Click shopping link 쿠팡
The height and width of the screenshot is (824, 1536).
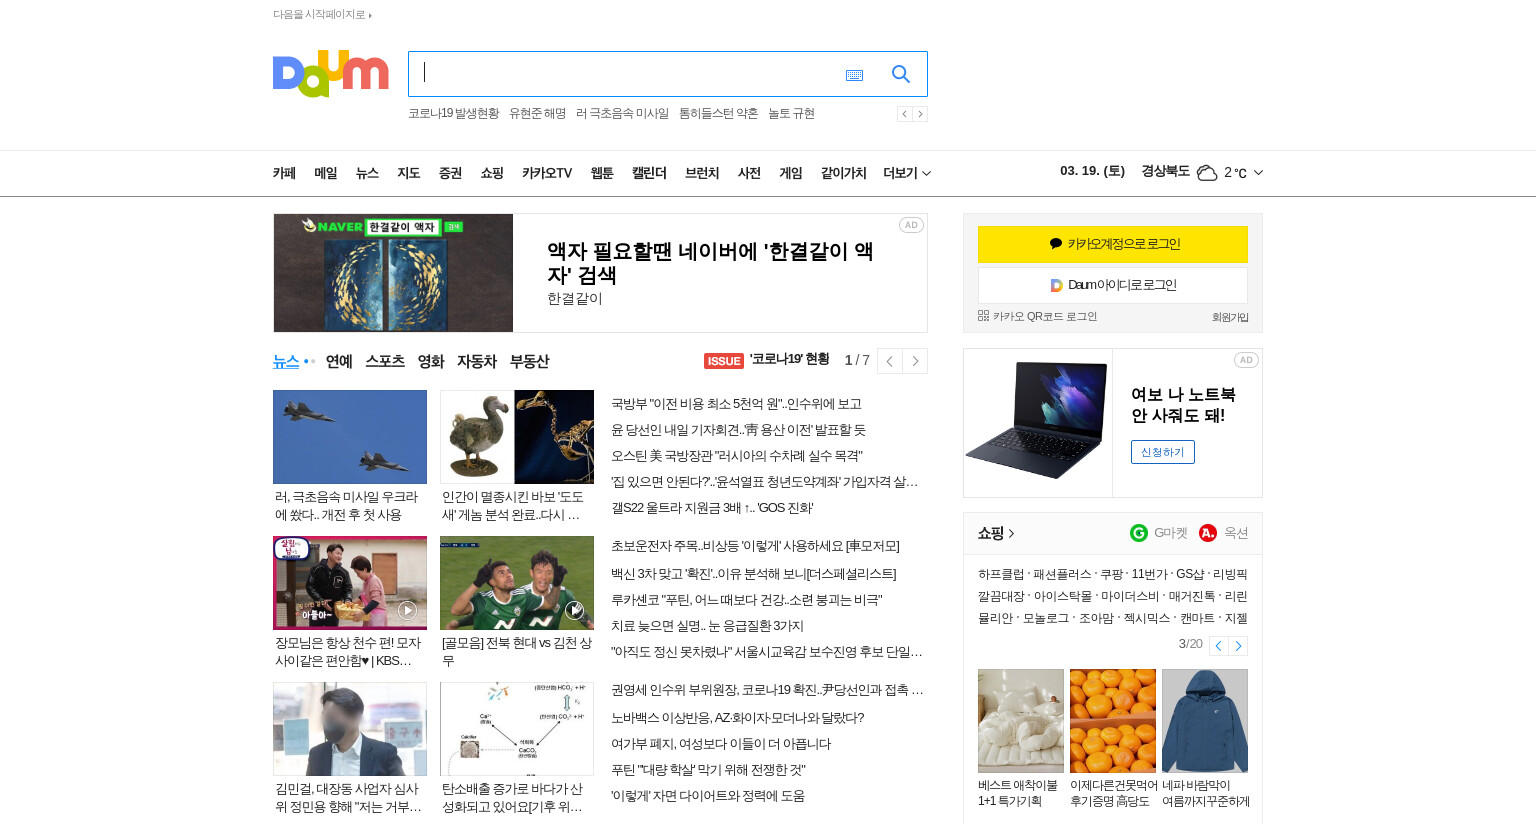click(1112, 574)
